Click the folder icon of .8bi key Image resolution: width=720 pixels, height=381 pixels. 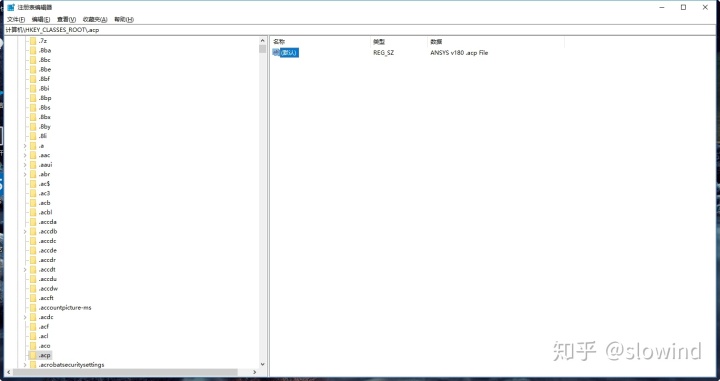point(33,89)
